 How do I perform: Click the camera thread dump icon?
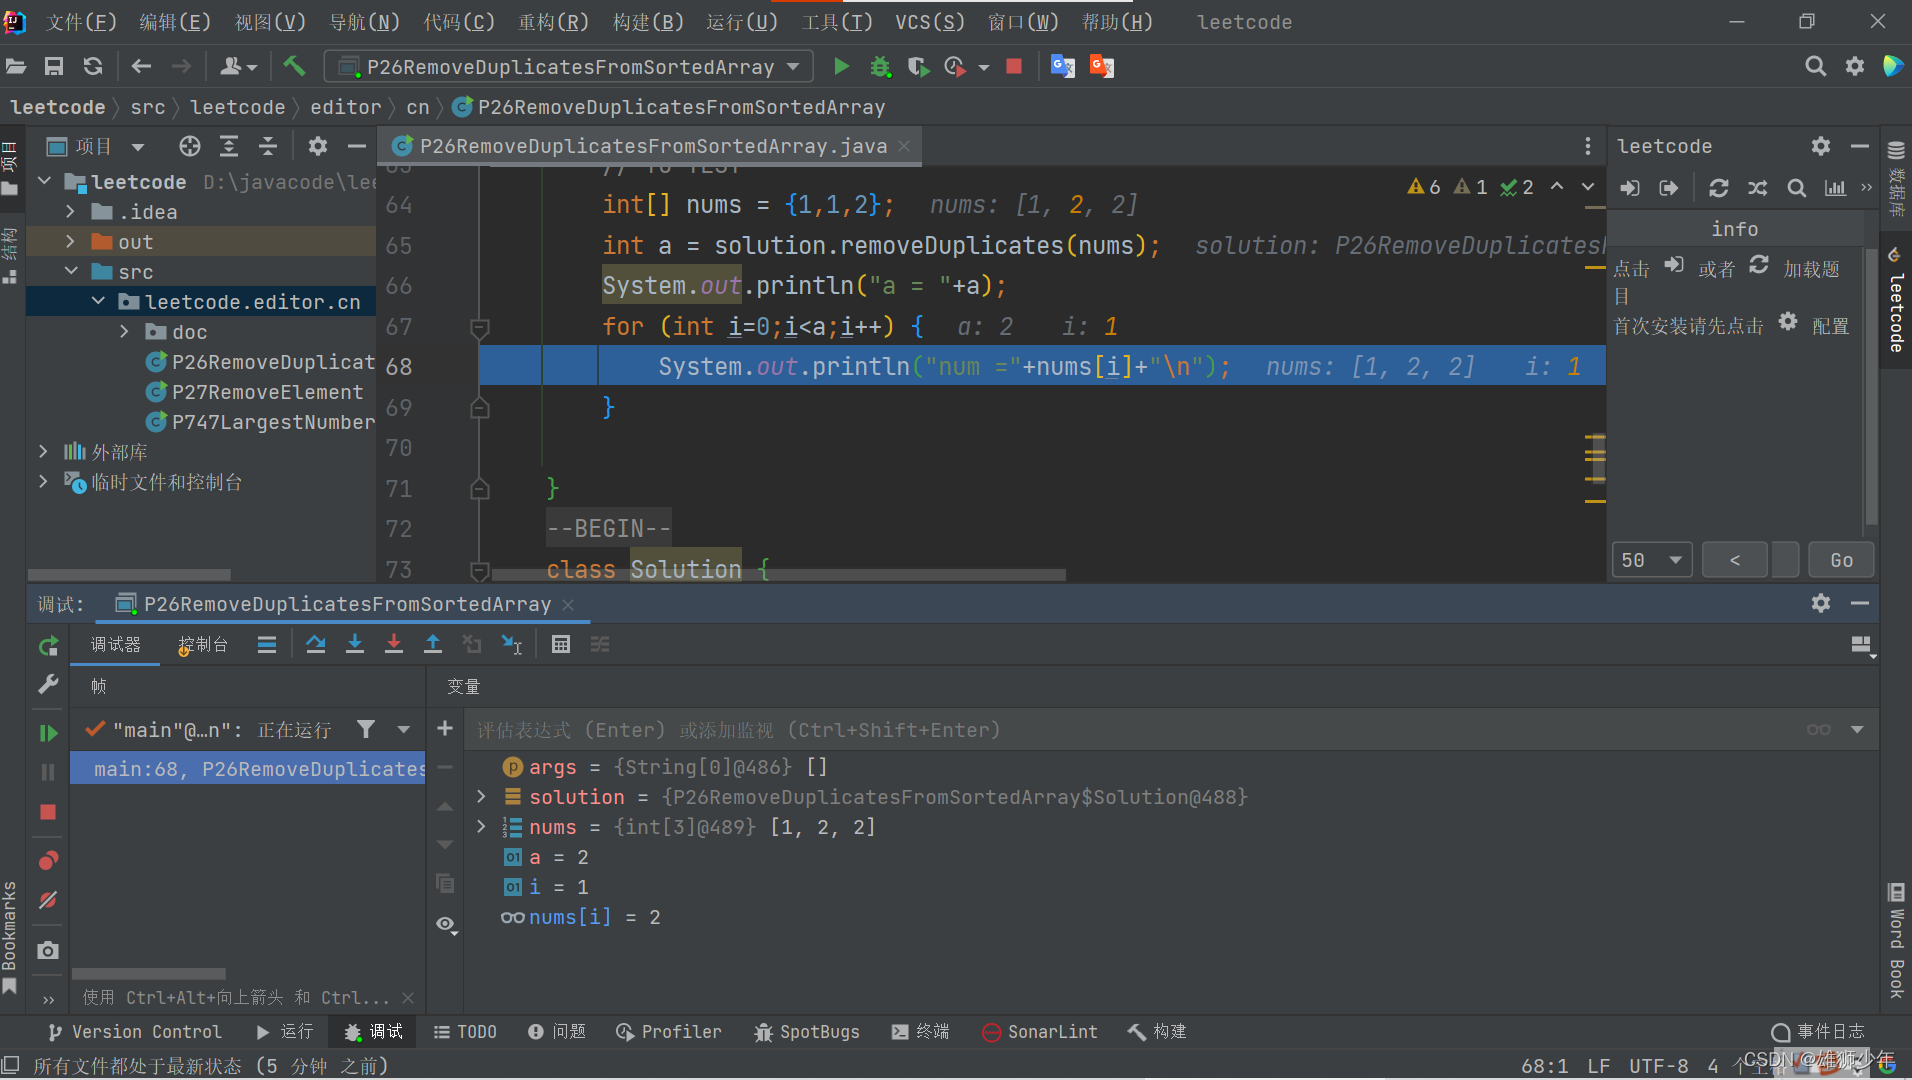pyautogui.click(x=48, y=950)
